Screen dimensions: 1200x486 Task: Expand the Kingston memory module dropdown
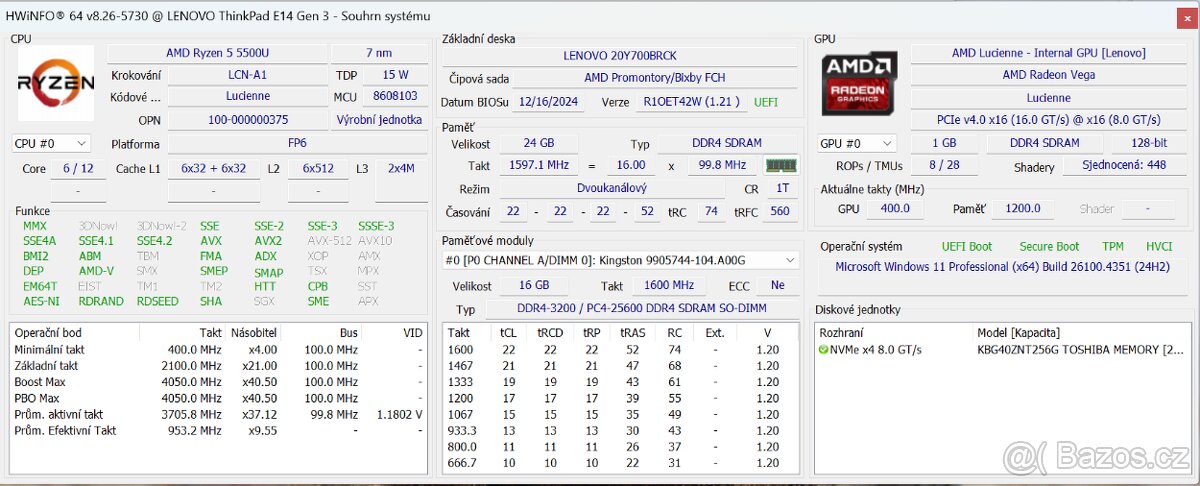[621, 260]
